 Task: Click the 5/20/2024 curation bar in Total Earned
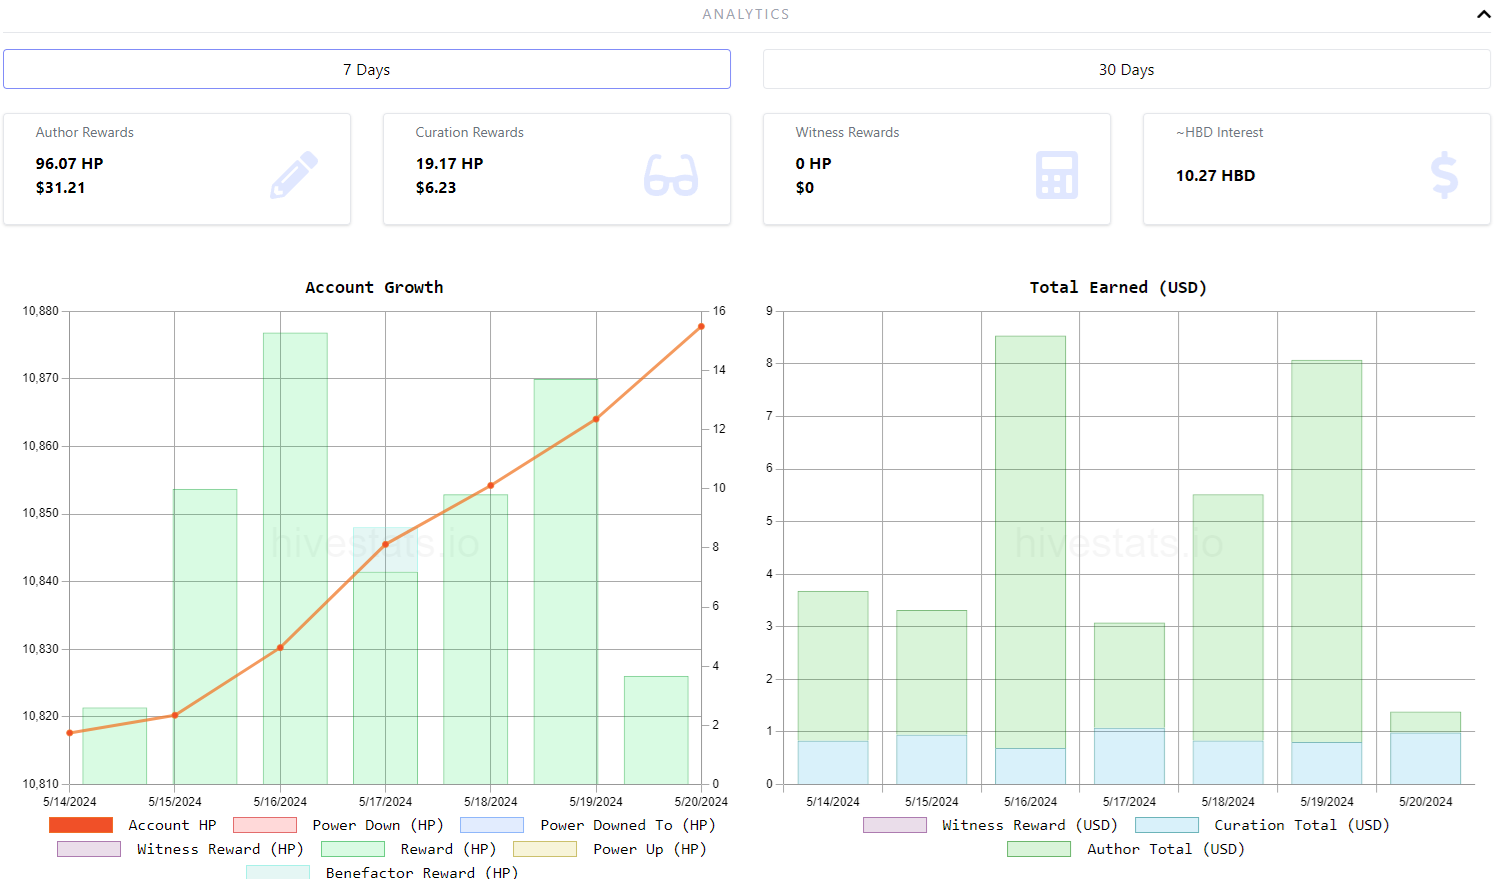[x=1425, y=758]
